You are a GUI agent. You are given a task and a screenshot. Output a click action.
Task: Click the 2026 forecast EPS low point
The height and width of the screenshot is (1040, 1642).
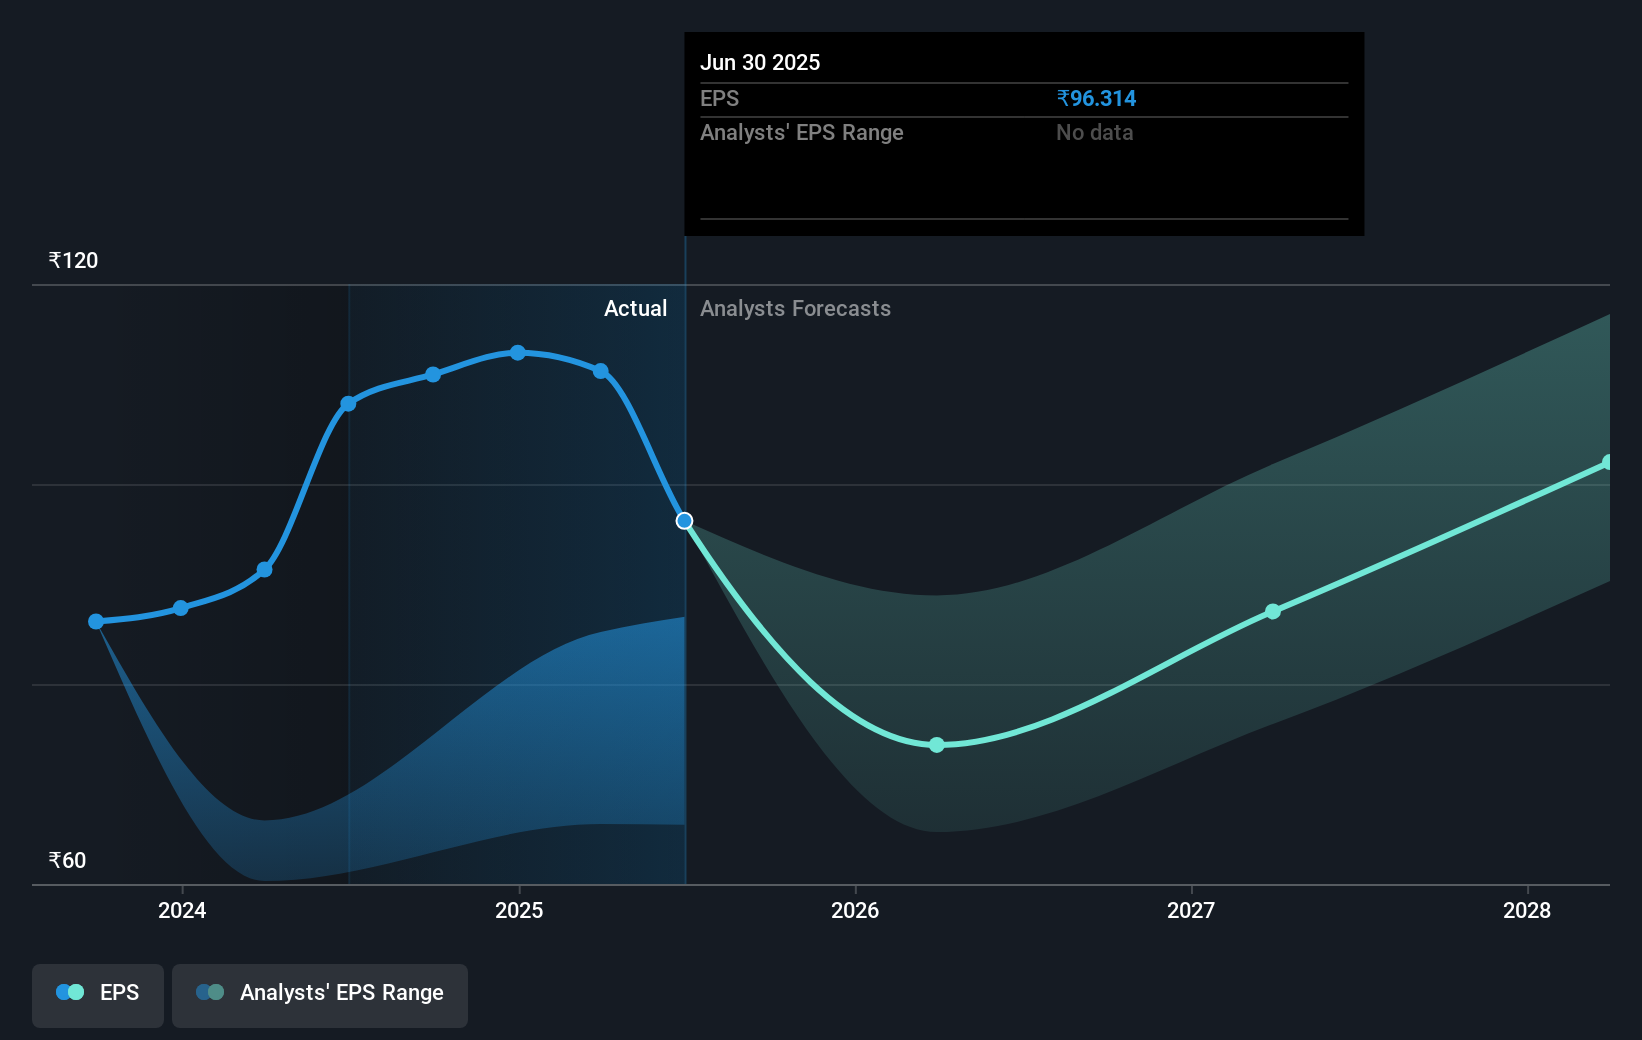936,745
